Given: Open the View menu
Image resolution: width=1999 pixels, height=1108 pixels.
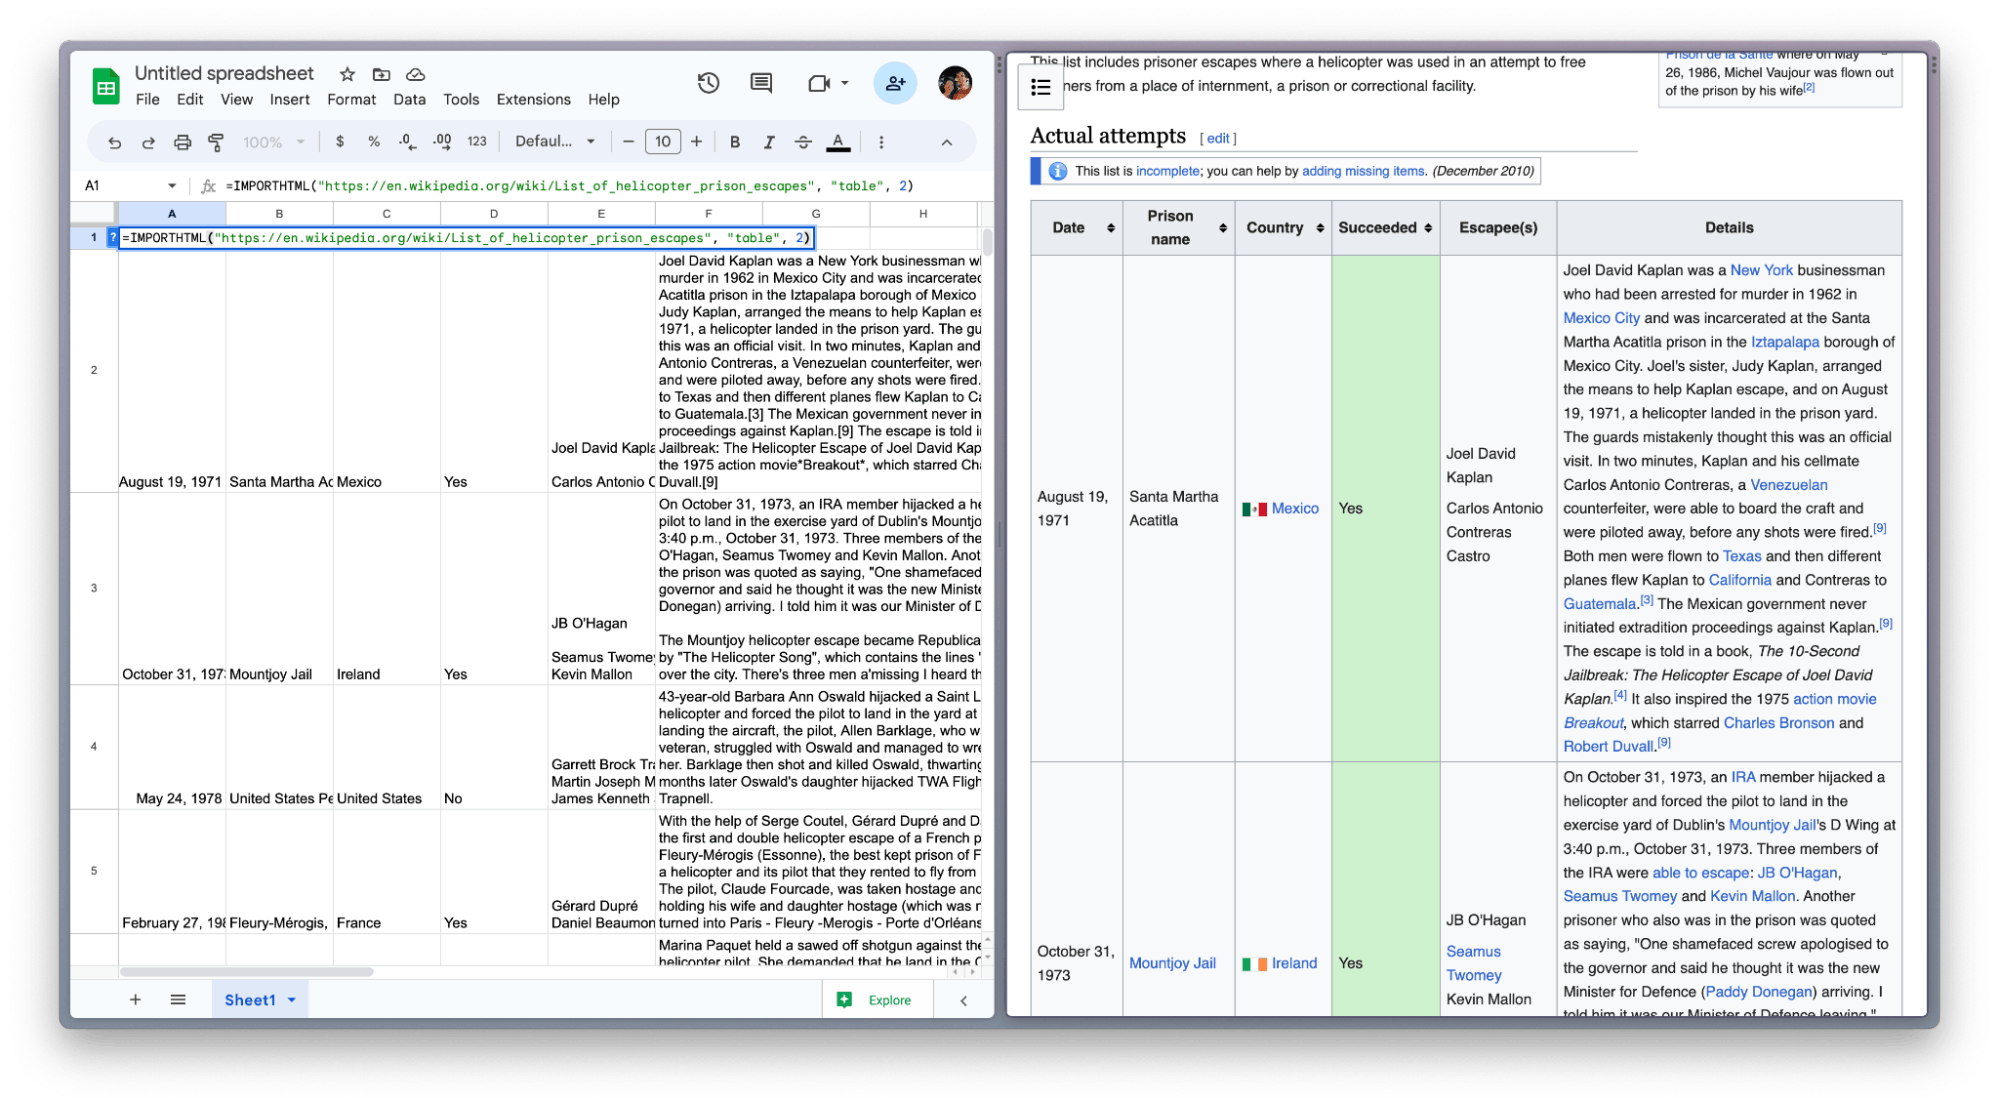Looking at the screenshot, I should coord(236,99).
